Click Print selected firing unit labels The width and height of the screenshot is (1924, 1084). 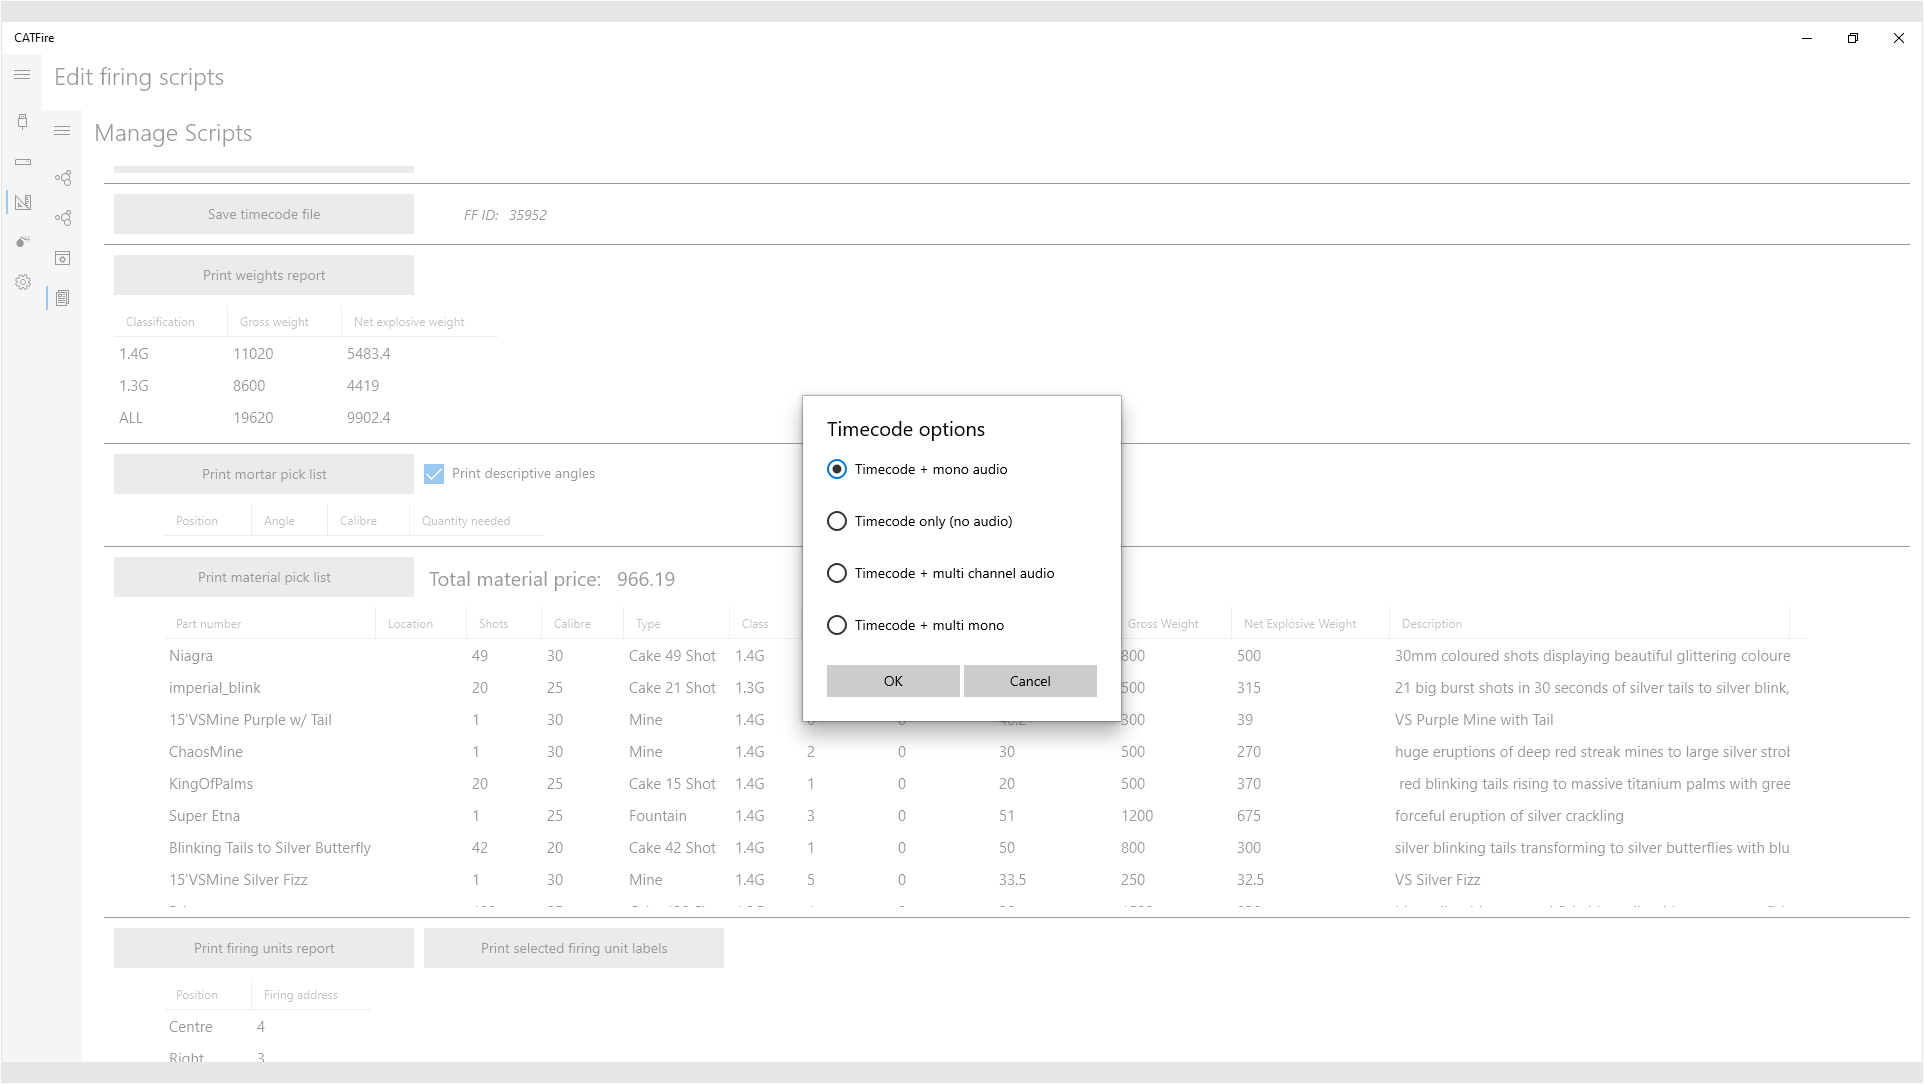(x=573, y=948)
